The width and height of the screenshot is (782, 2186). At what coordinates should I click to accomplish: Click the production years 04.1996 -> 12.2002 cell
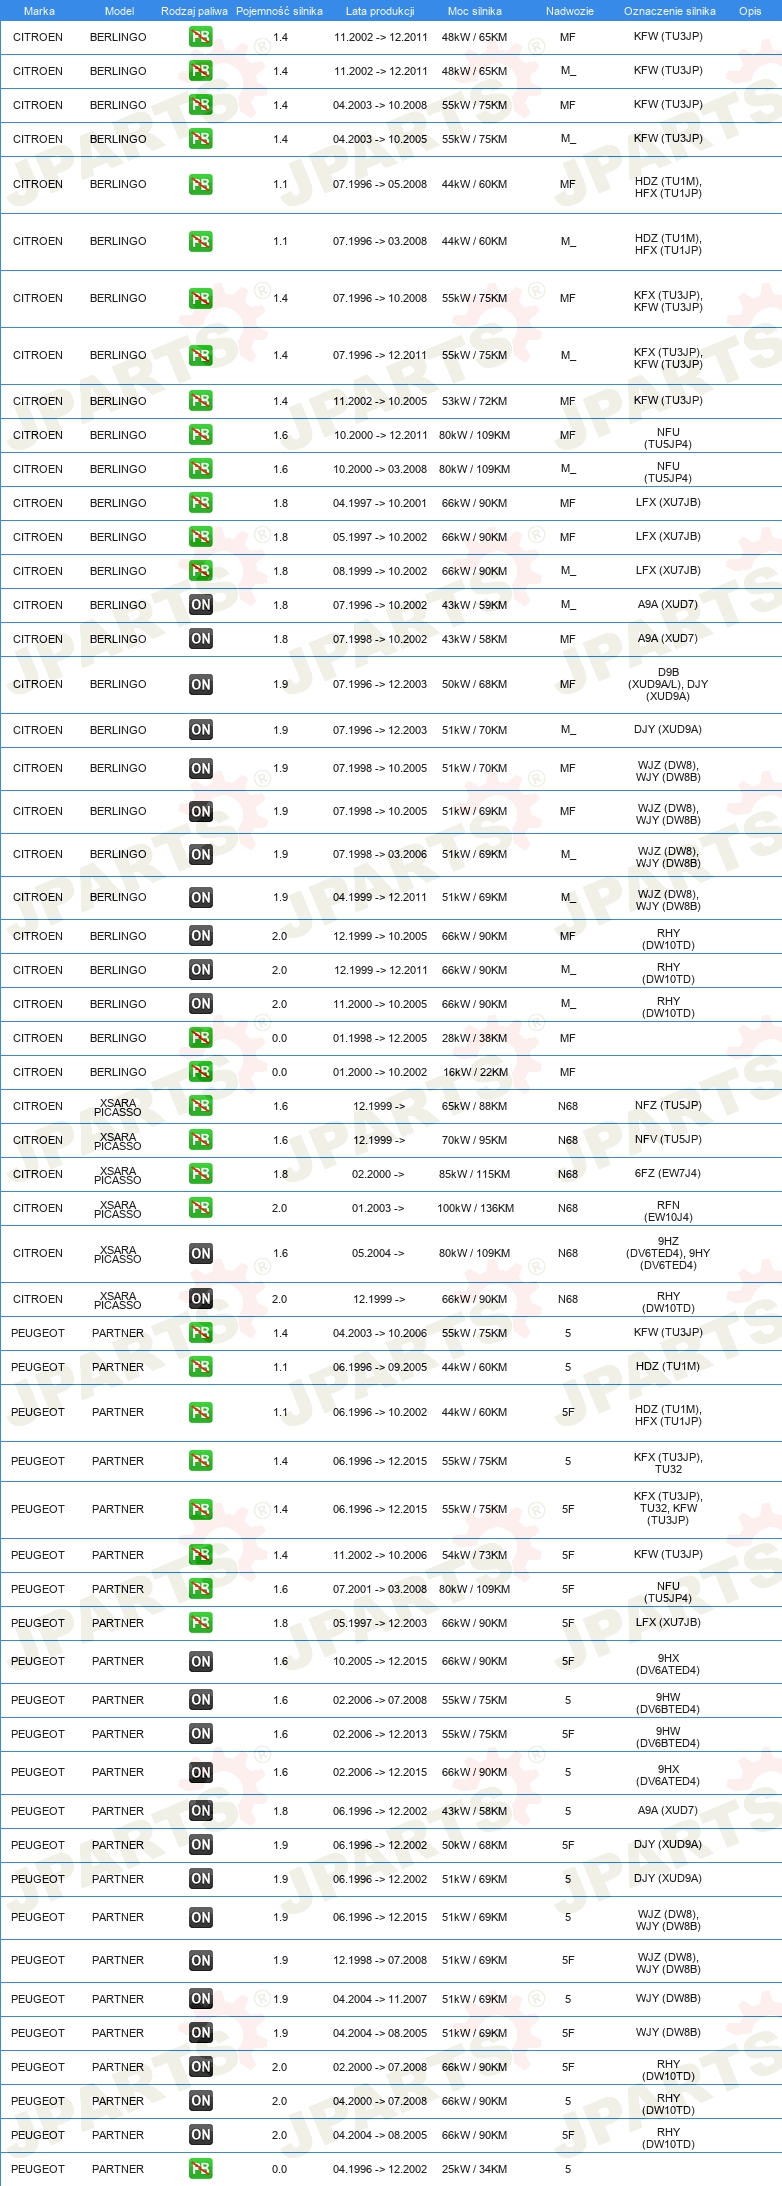(380, 2169)
